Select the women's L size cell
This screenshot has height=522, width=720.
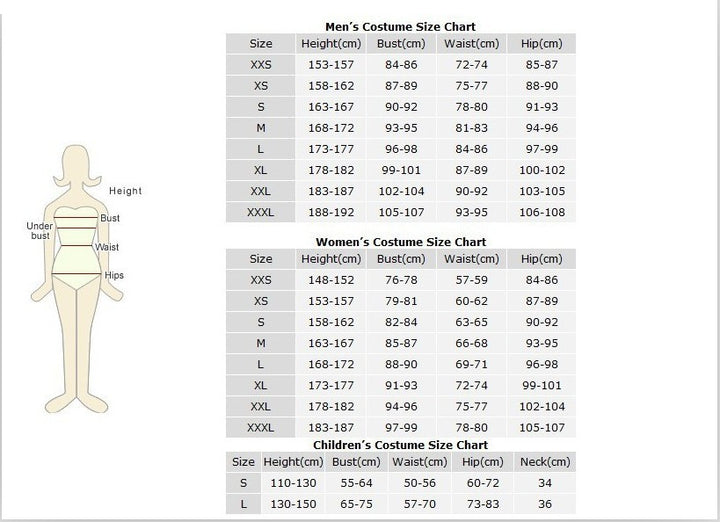tap(261, 364)
